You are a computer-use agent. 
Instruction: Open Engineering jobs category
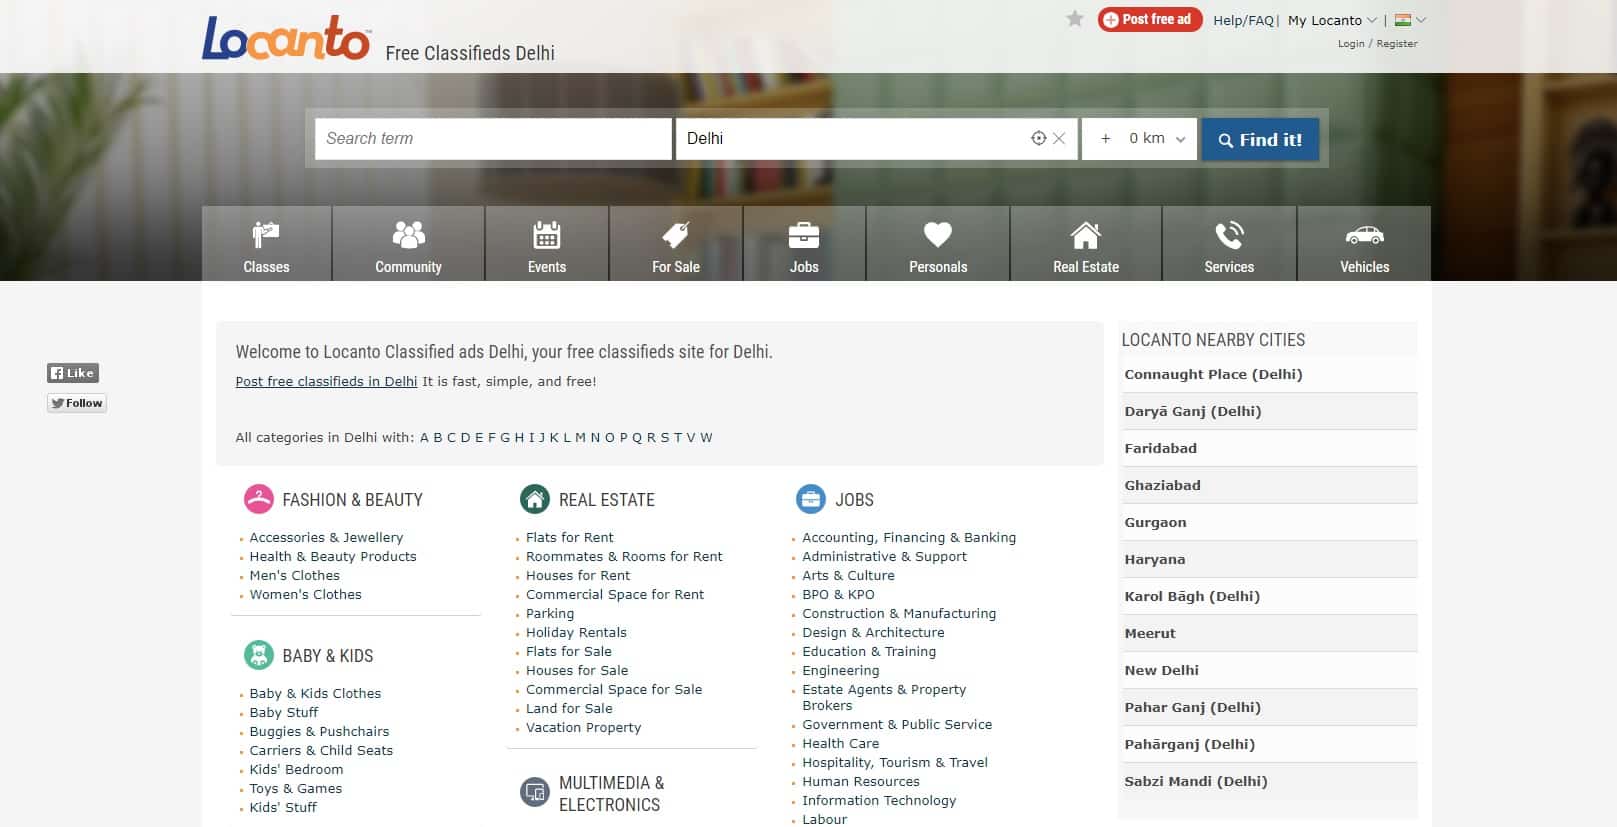(x=841, y=670)
